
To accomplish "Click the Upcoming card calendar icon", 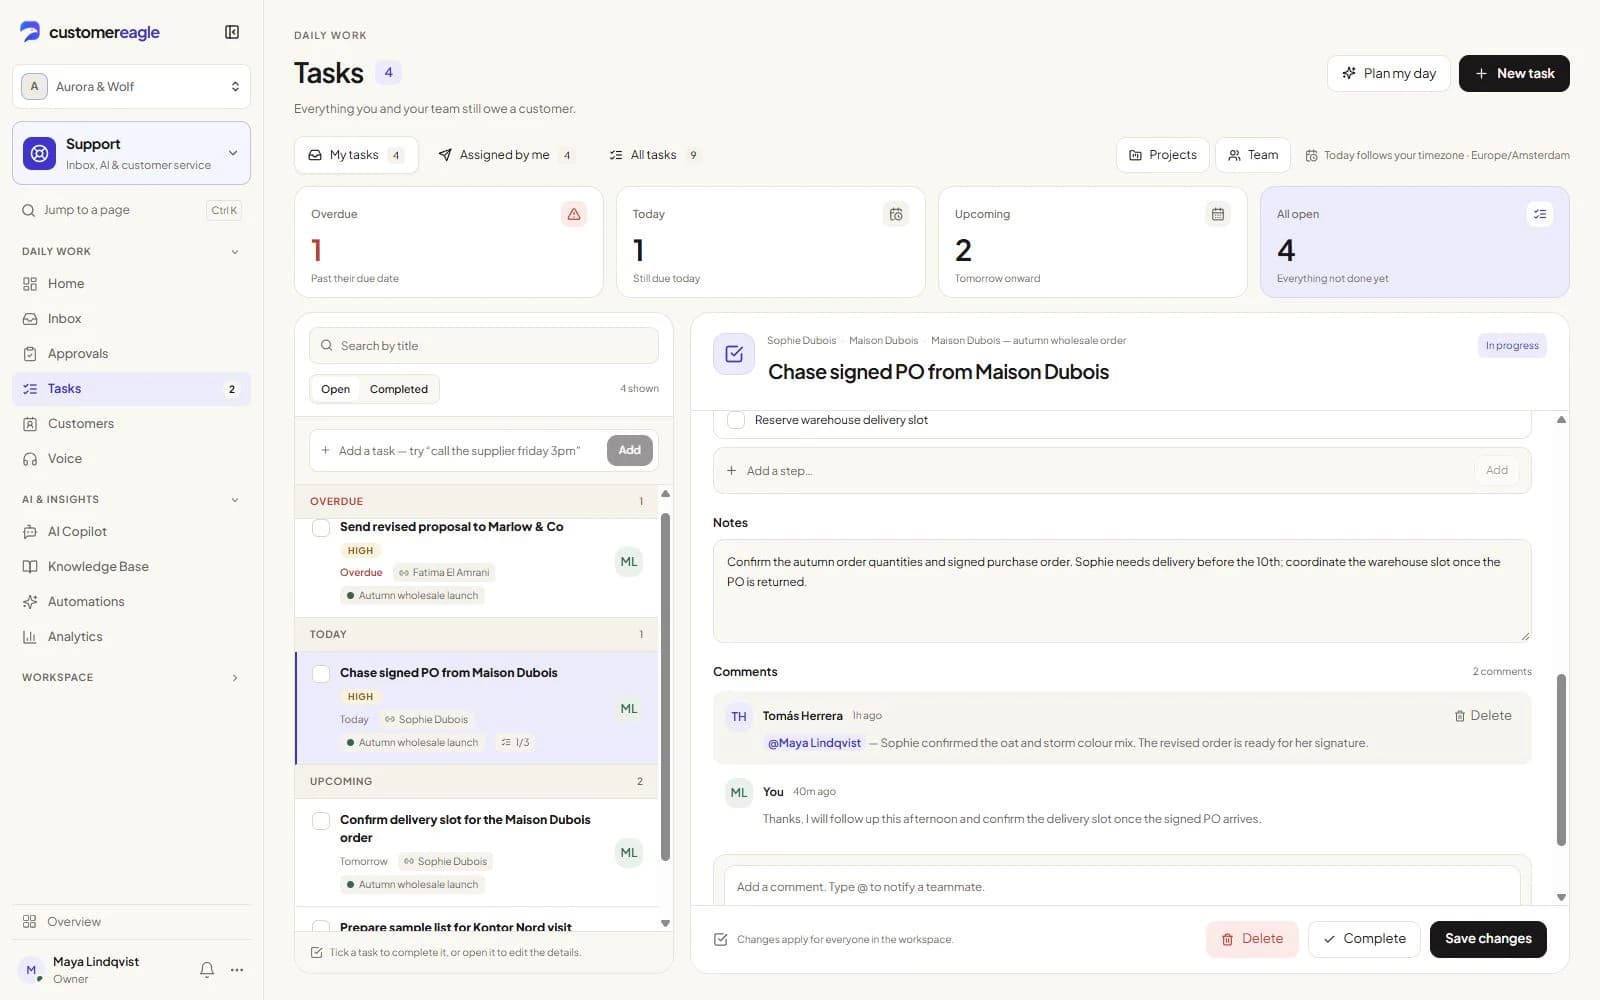I will [1218, 214].
